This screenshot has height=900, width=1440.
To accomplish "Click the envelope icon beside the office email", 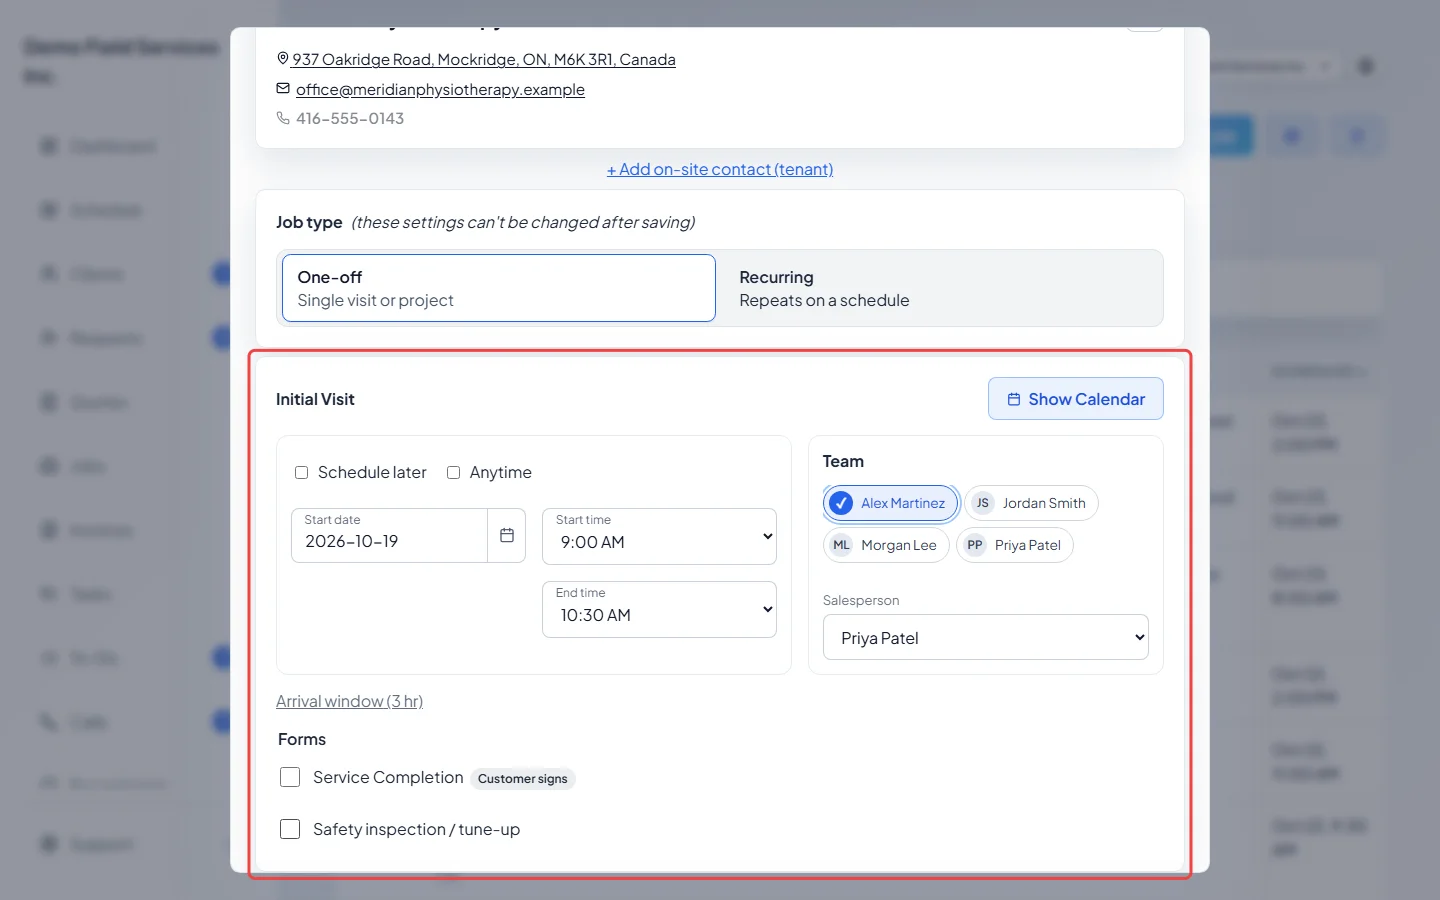I will (x=283, y=89).
